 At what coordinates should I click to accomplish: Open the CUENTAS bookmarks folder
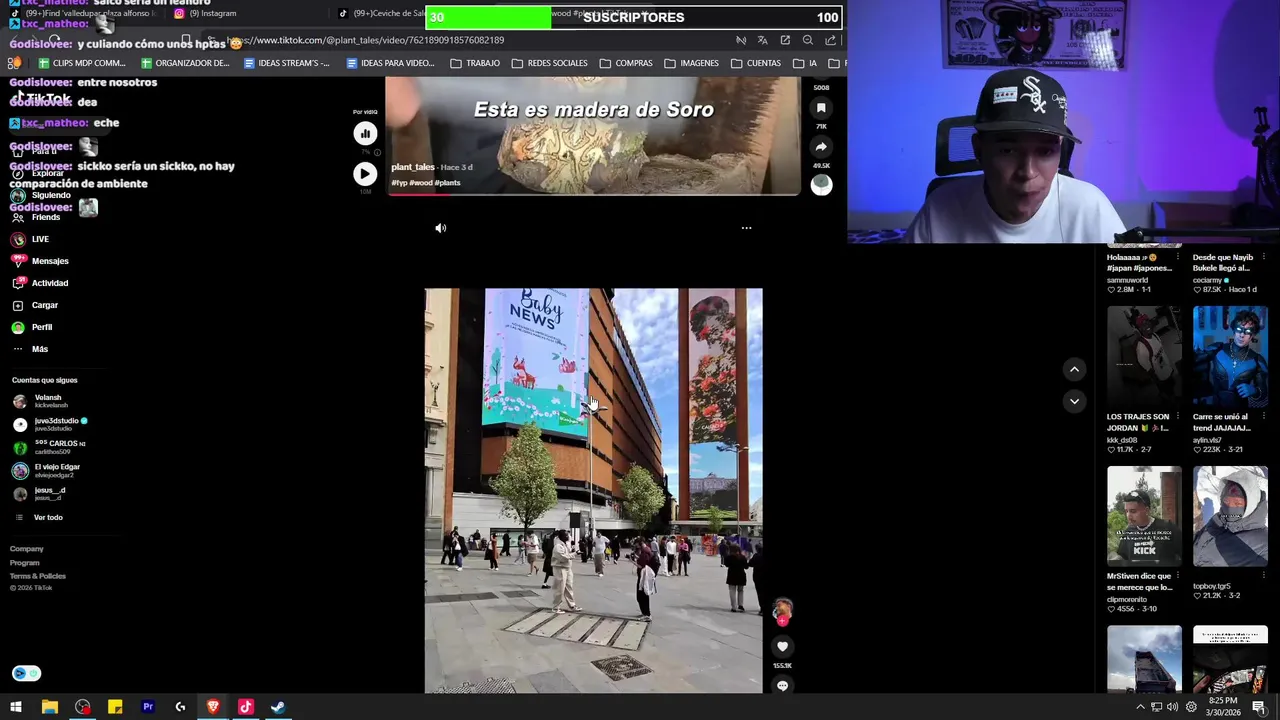click(756, 63)
